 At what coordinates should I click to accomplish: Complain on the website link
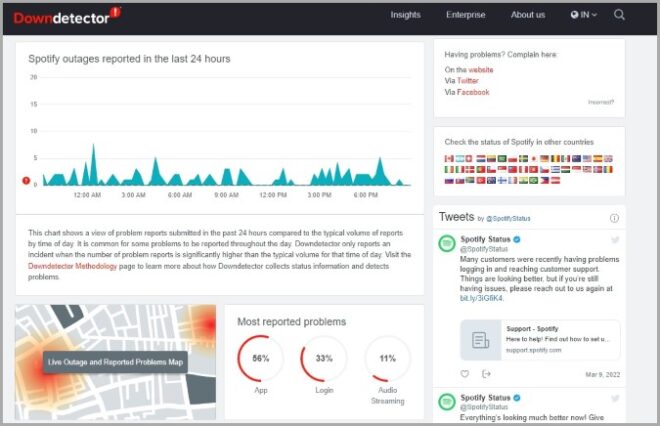point(481,69)
